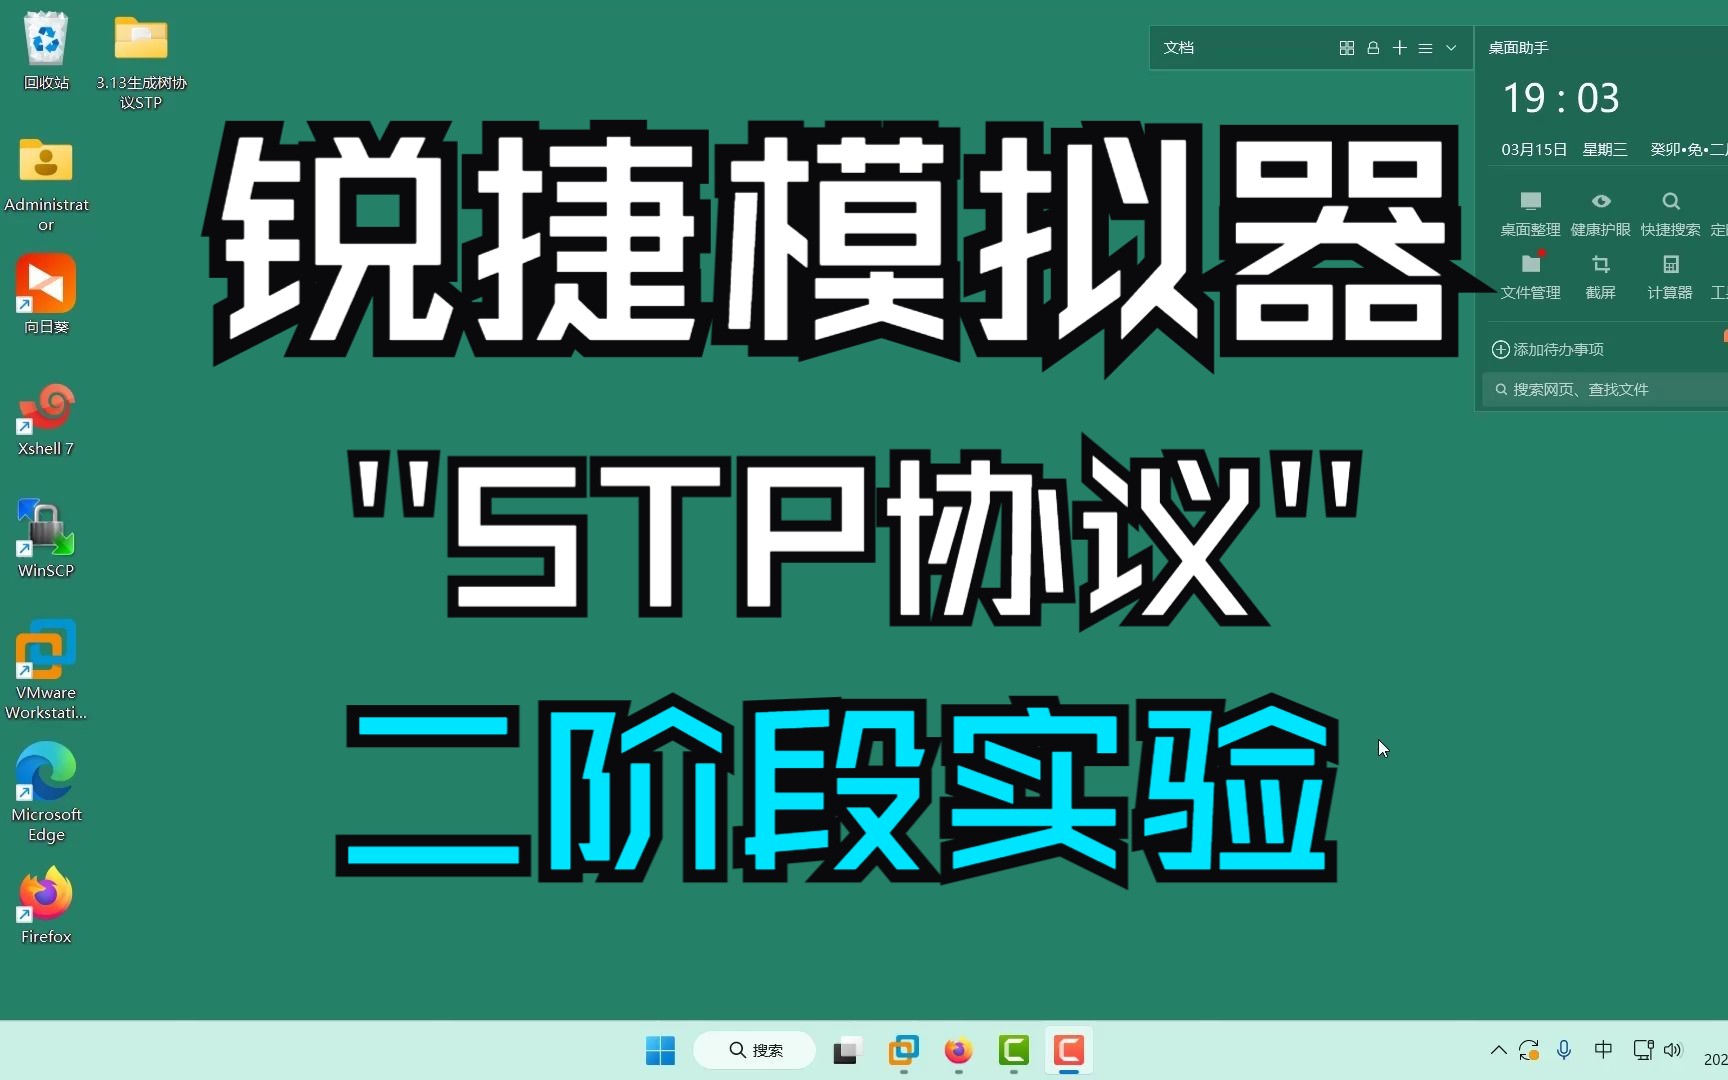Click the taskbar 搜索 box

(x=755, y=1050)
